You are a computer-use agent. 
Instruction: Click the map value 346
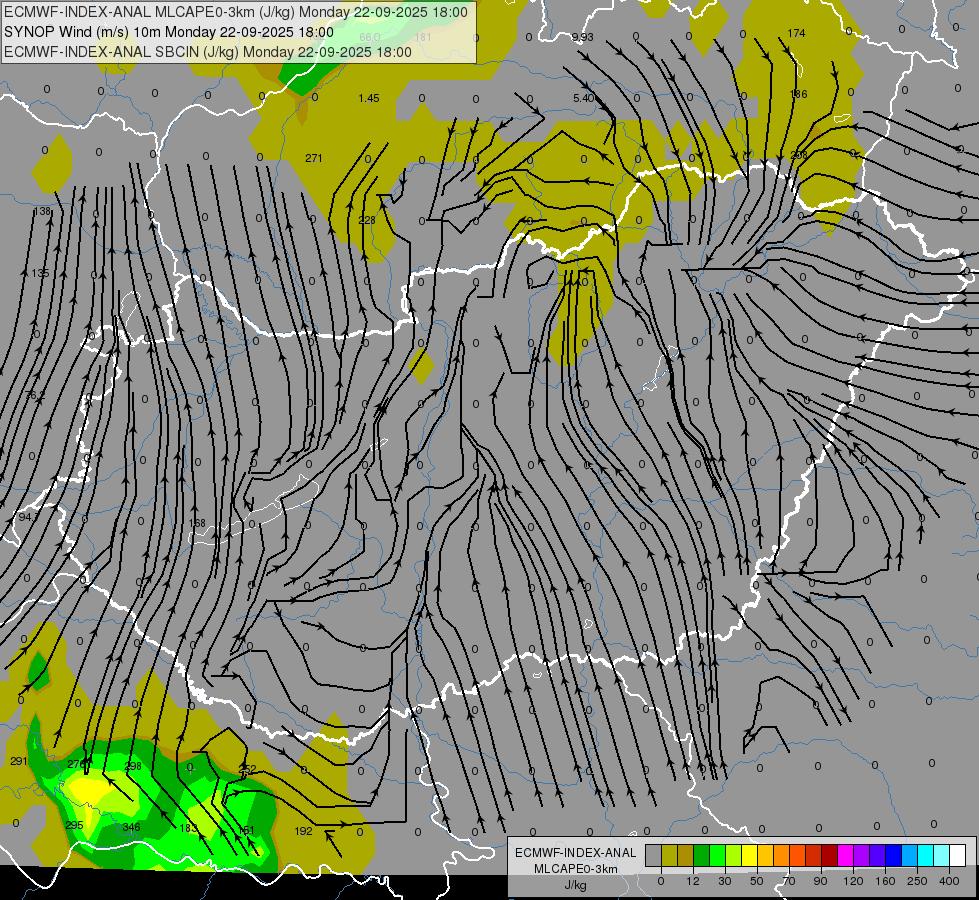132,827
